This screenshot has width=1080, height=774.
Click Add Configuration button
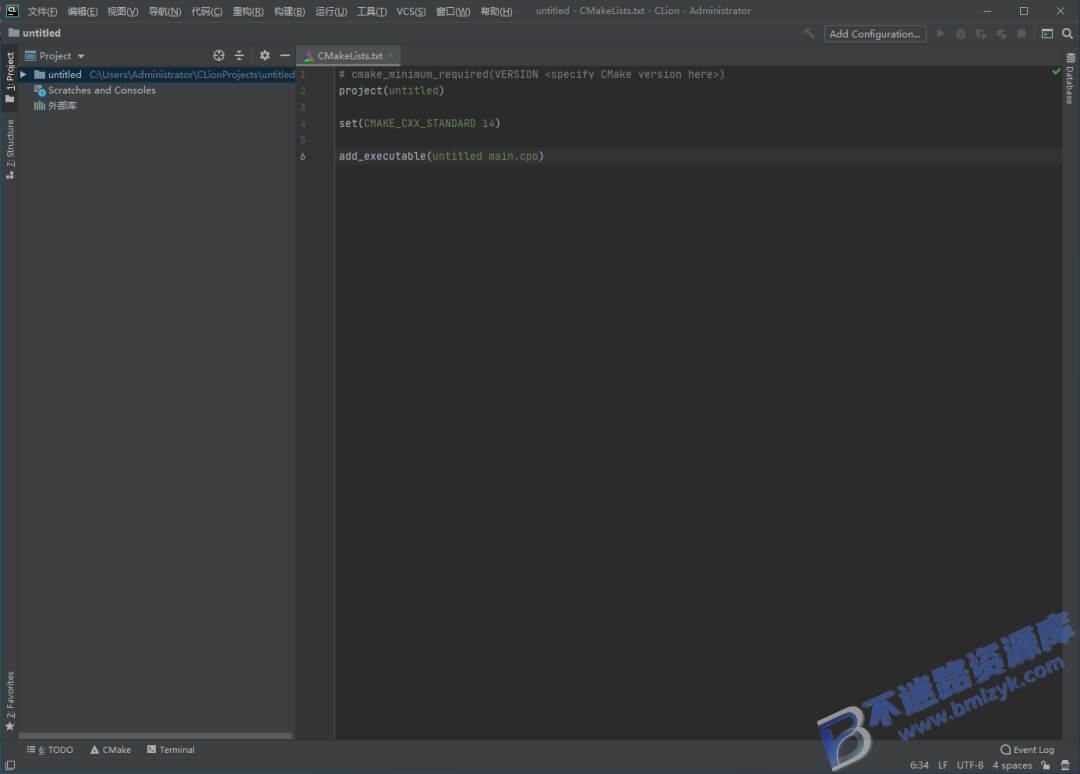(x=875, y=34)
